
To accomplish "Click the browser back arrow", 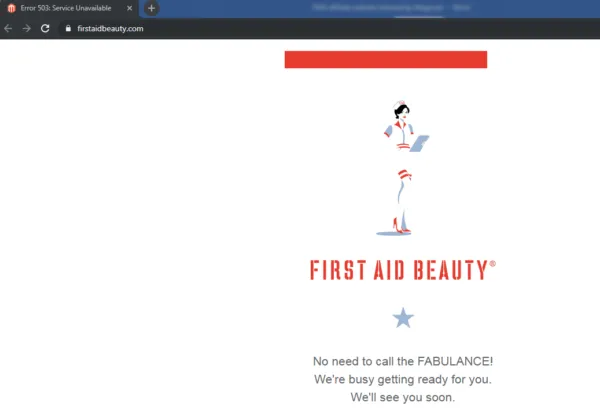I will [8, 28].
